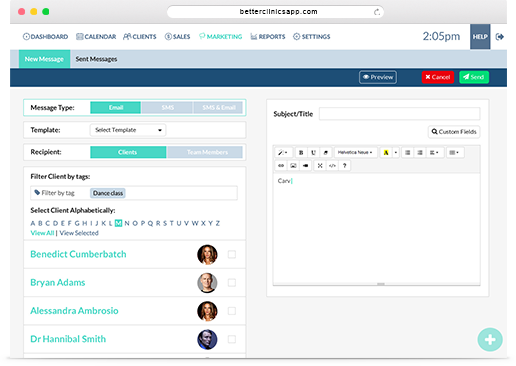Switch to code view in editor
The image size is (516, 366).
(332, 165)
